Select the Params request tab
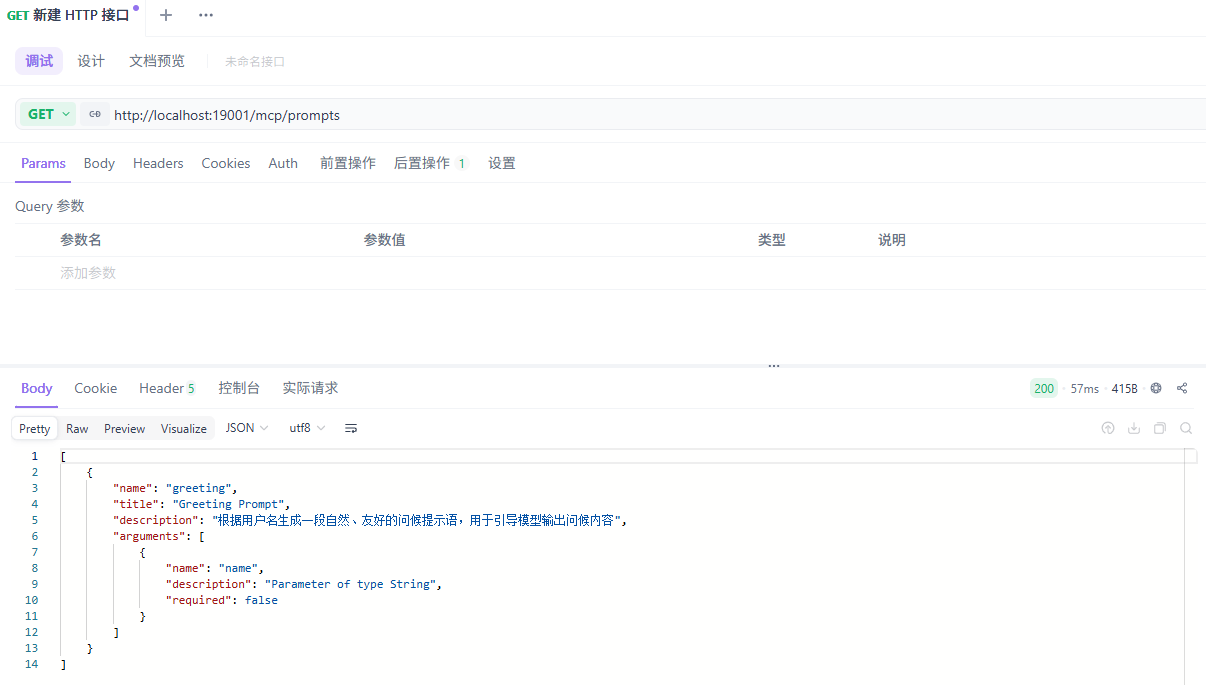Screen dimensions: 1206x685 coord(43,163)
